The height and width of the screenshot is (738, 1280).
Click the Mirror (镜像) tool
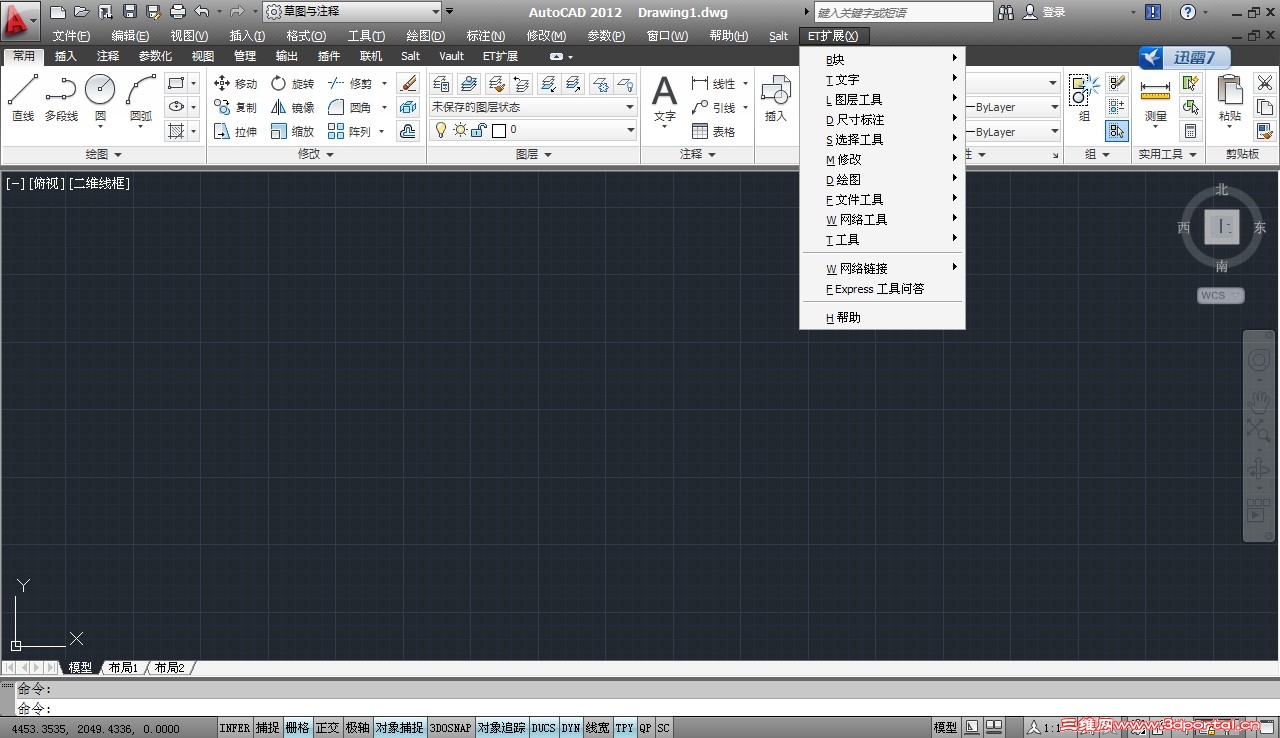click(x=292, y=108)
